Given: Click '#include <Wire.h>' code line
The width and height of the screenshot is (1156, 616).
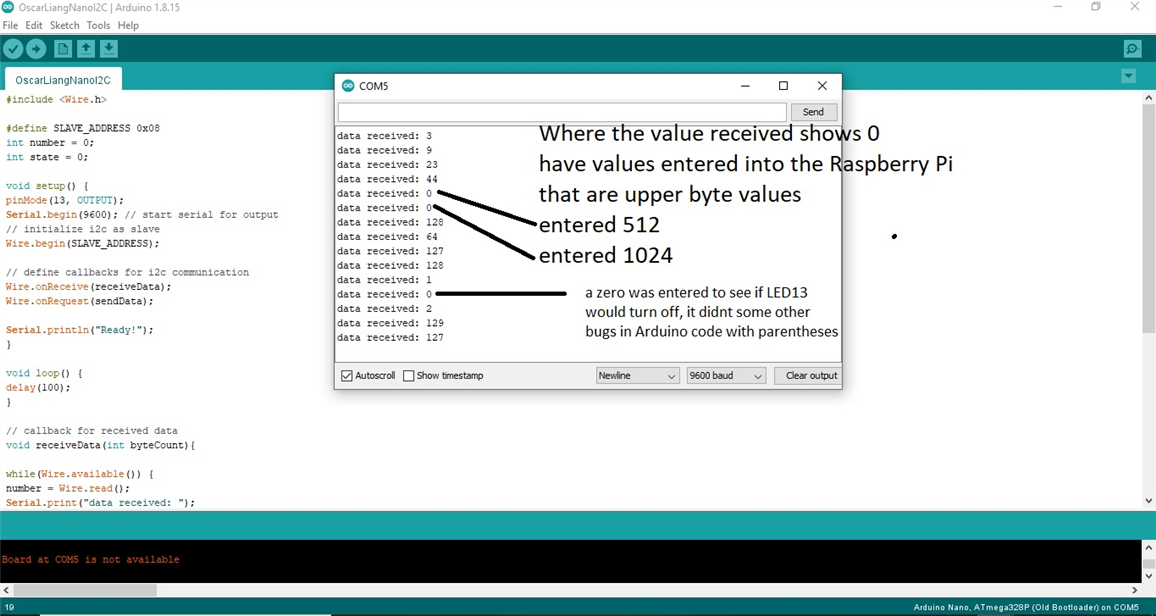Looking at the screenshot, I should [x=56, y=99].
